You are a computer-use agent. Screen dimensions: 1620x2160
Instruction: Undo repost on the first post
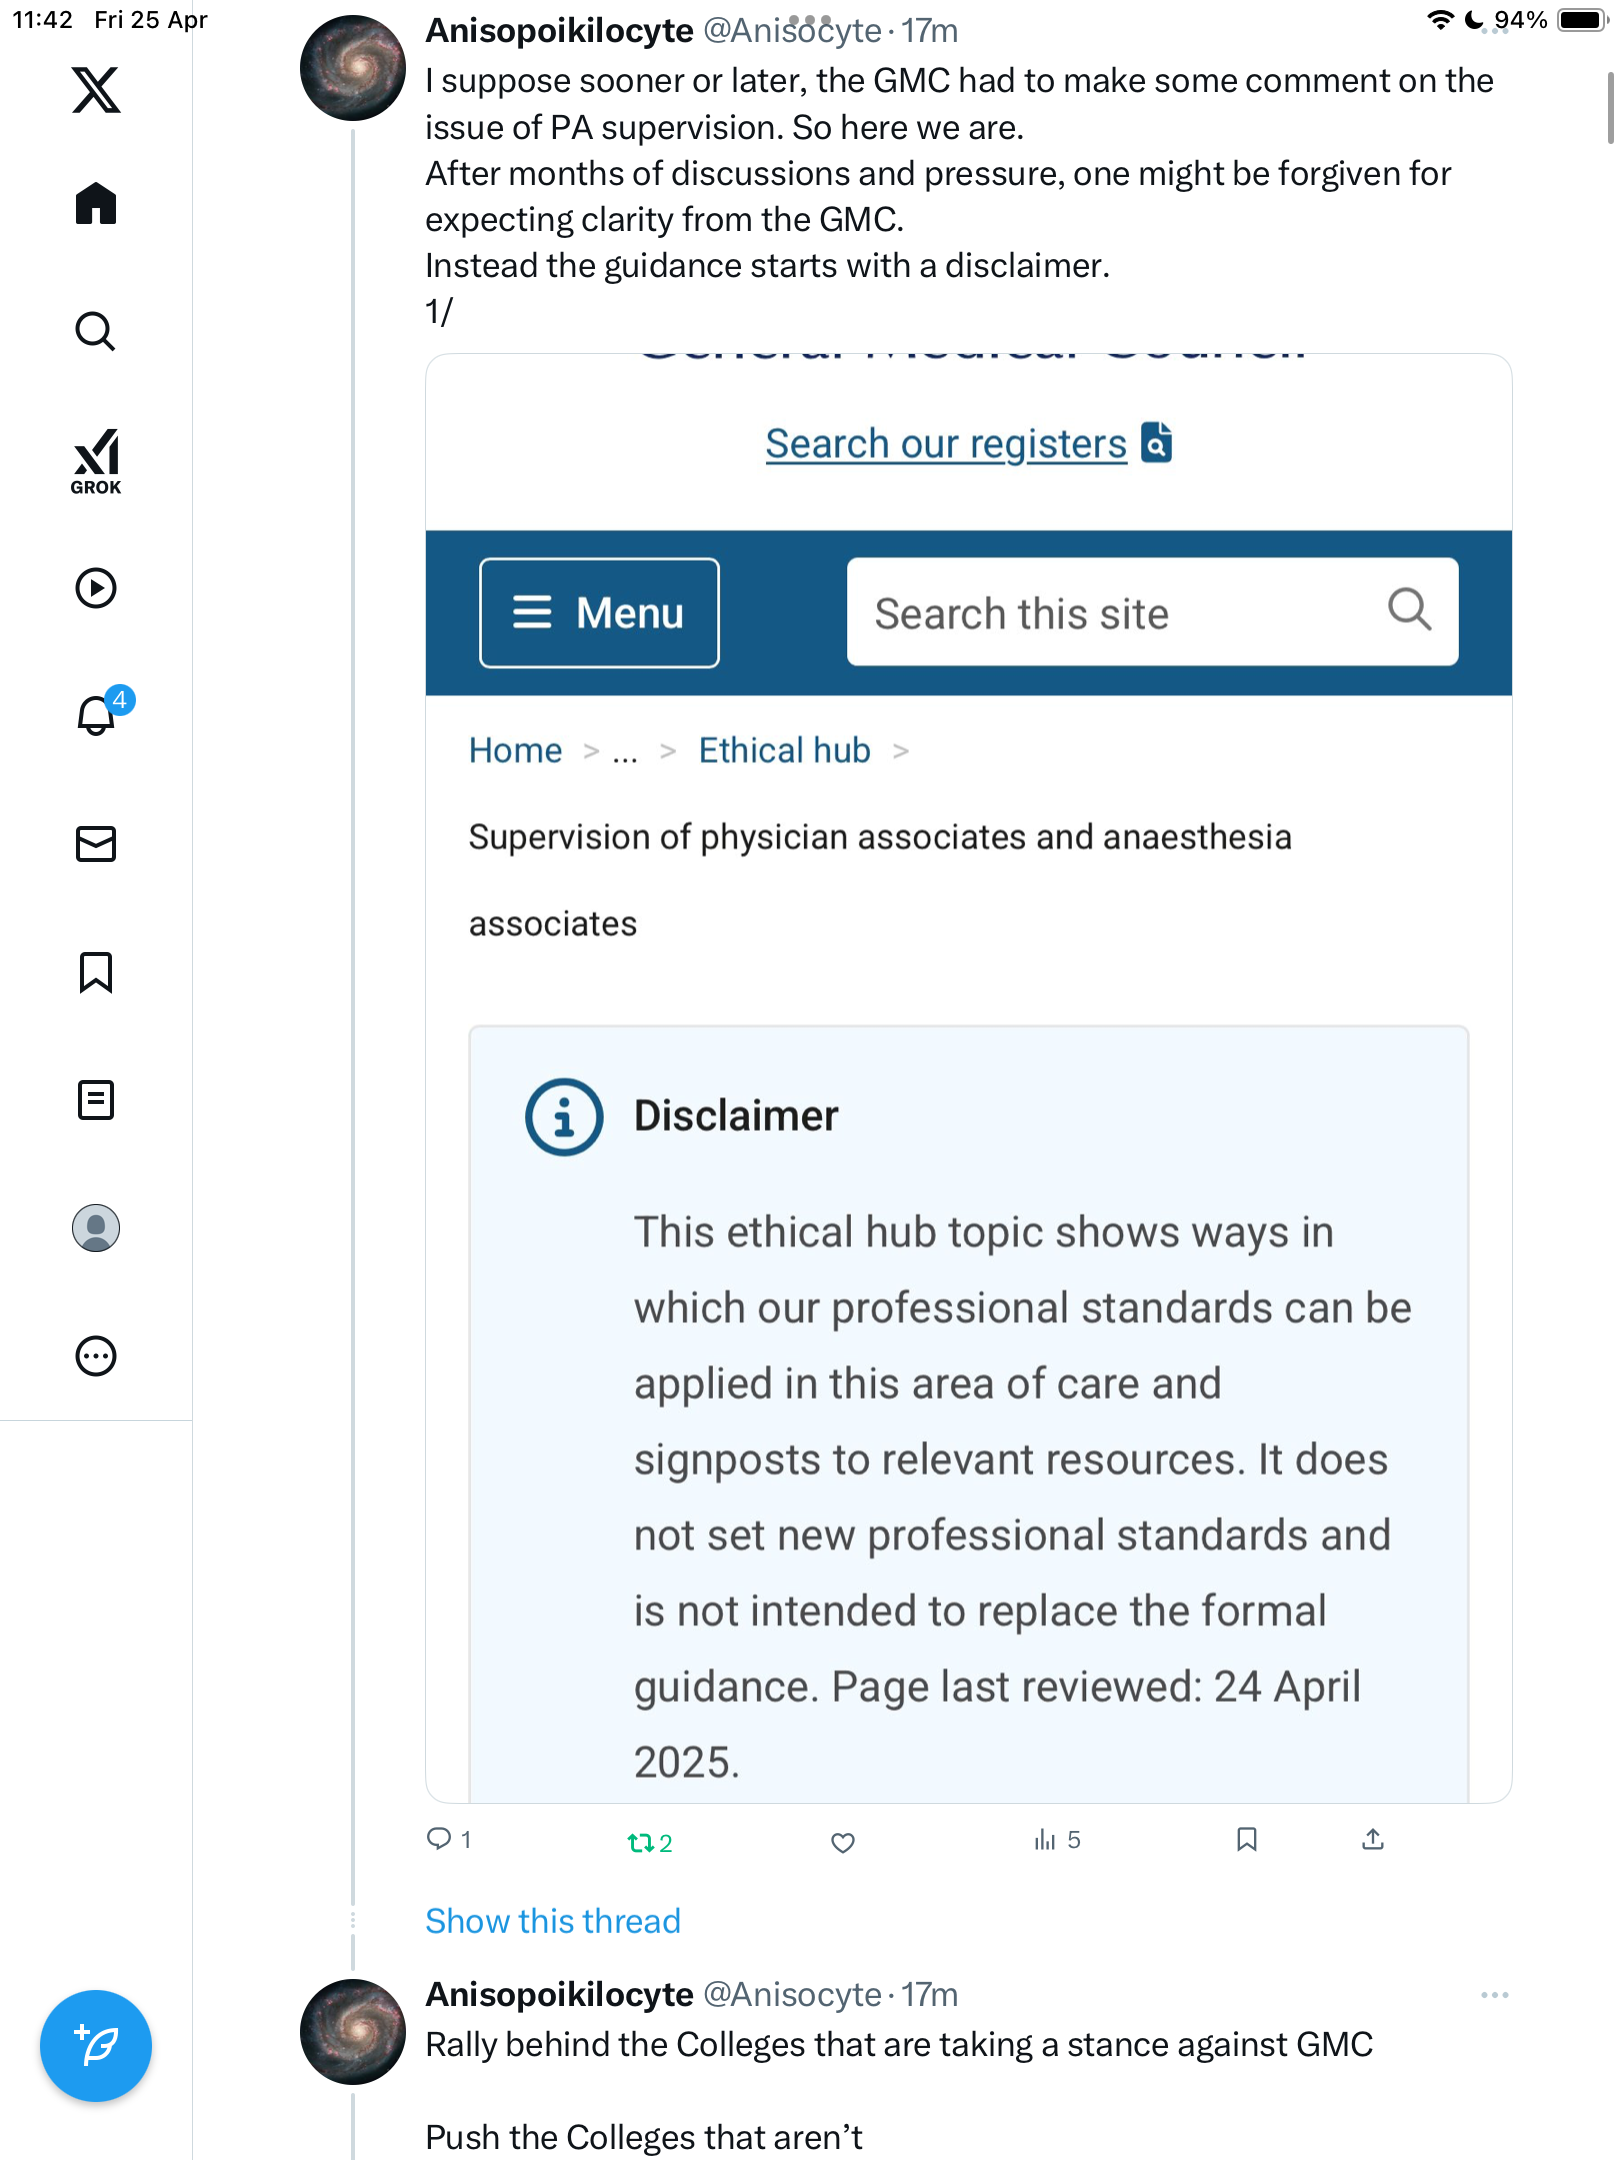(650, 1842)
